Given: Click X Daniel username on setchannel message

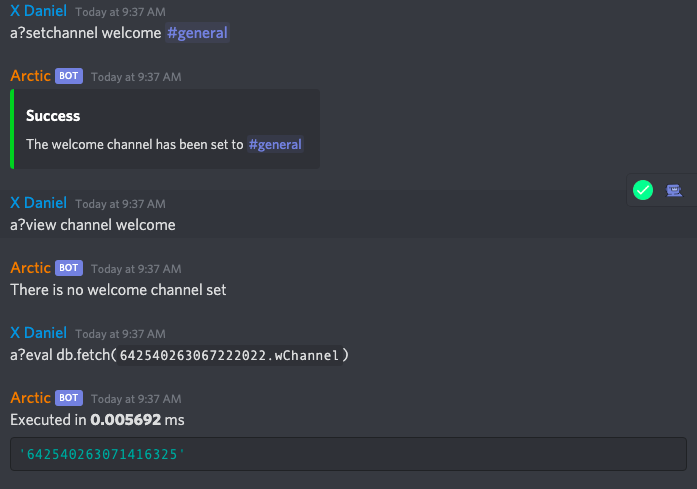Looking at the screenshot, I should [x=38, y=11].
